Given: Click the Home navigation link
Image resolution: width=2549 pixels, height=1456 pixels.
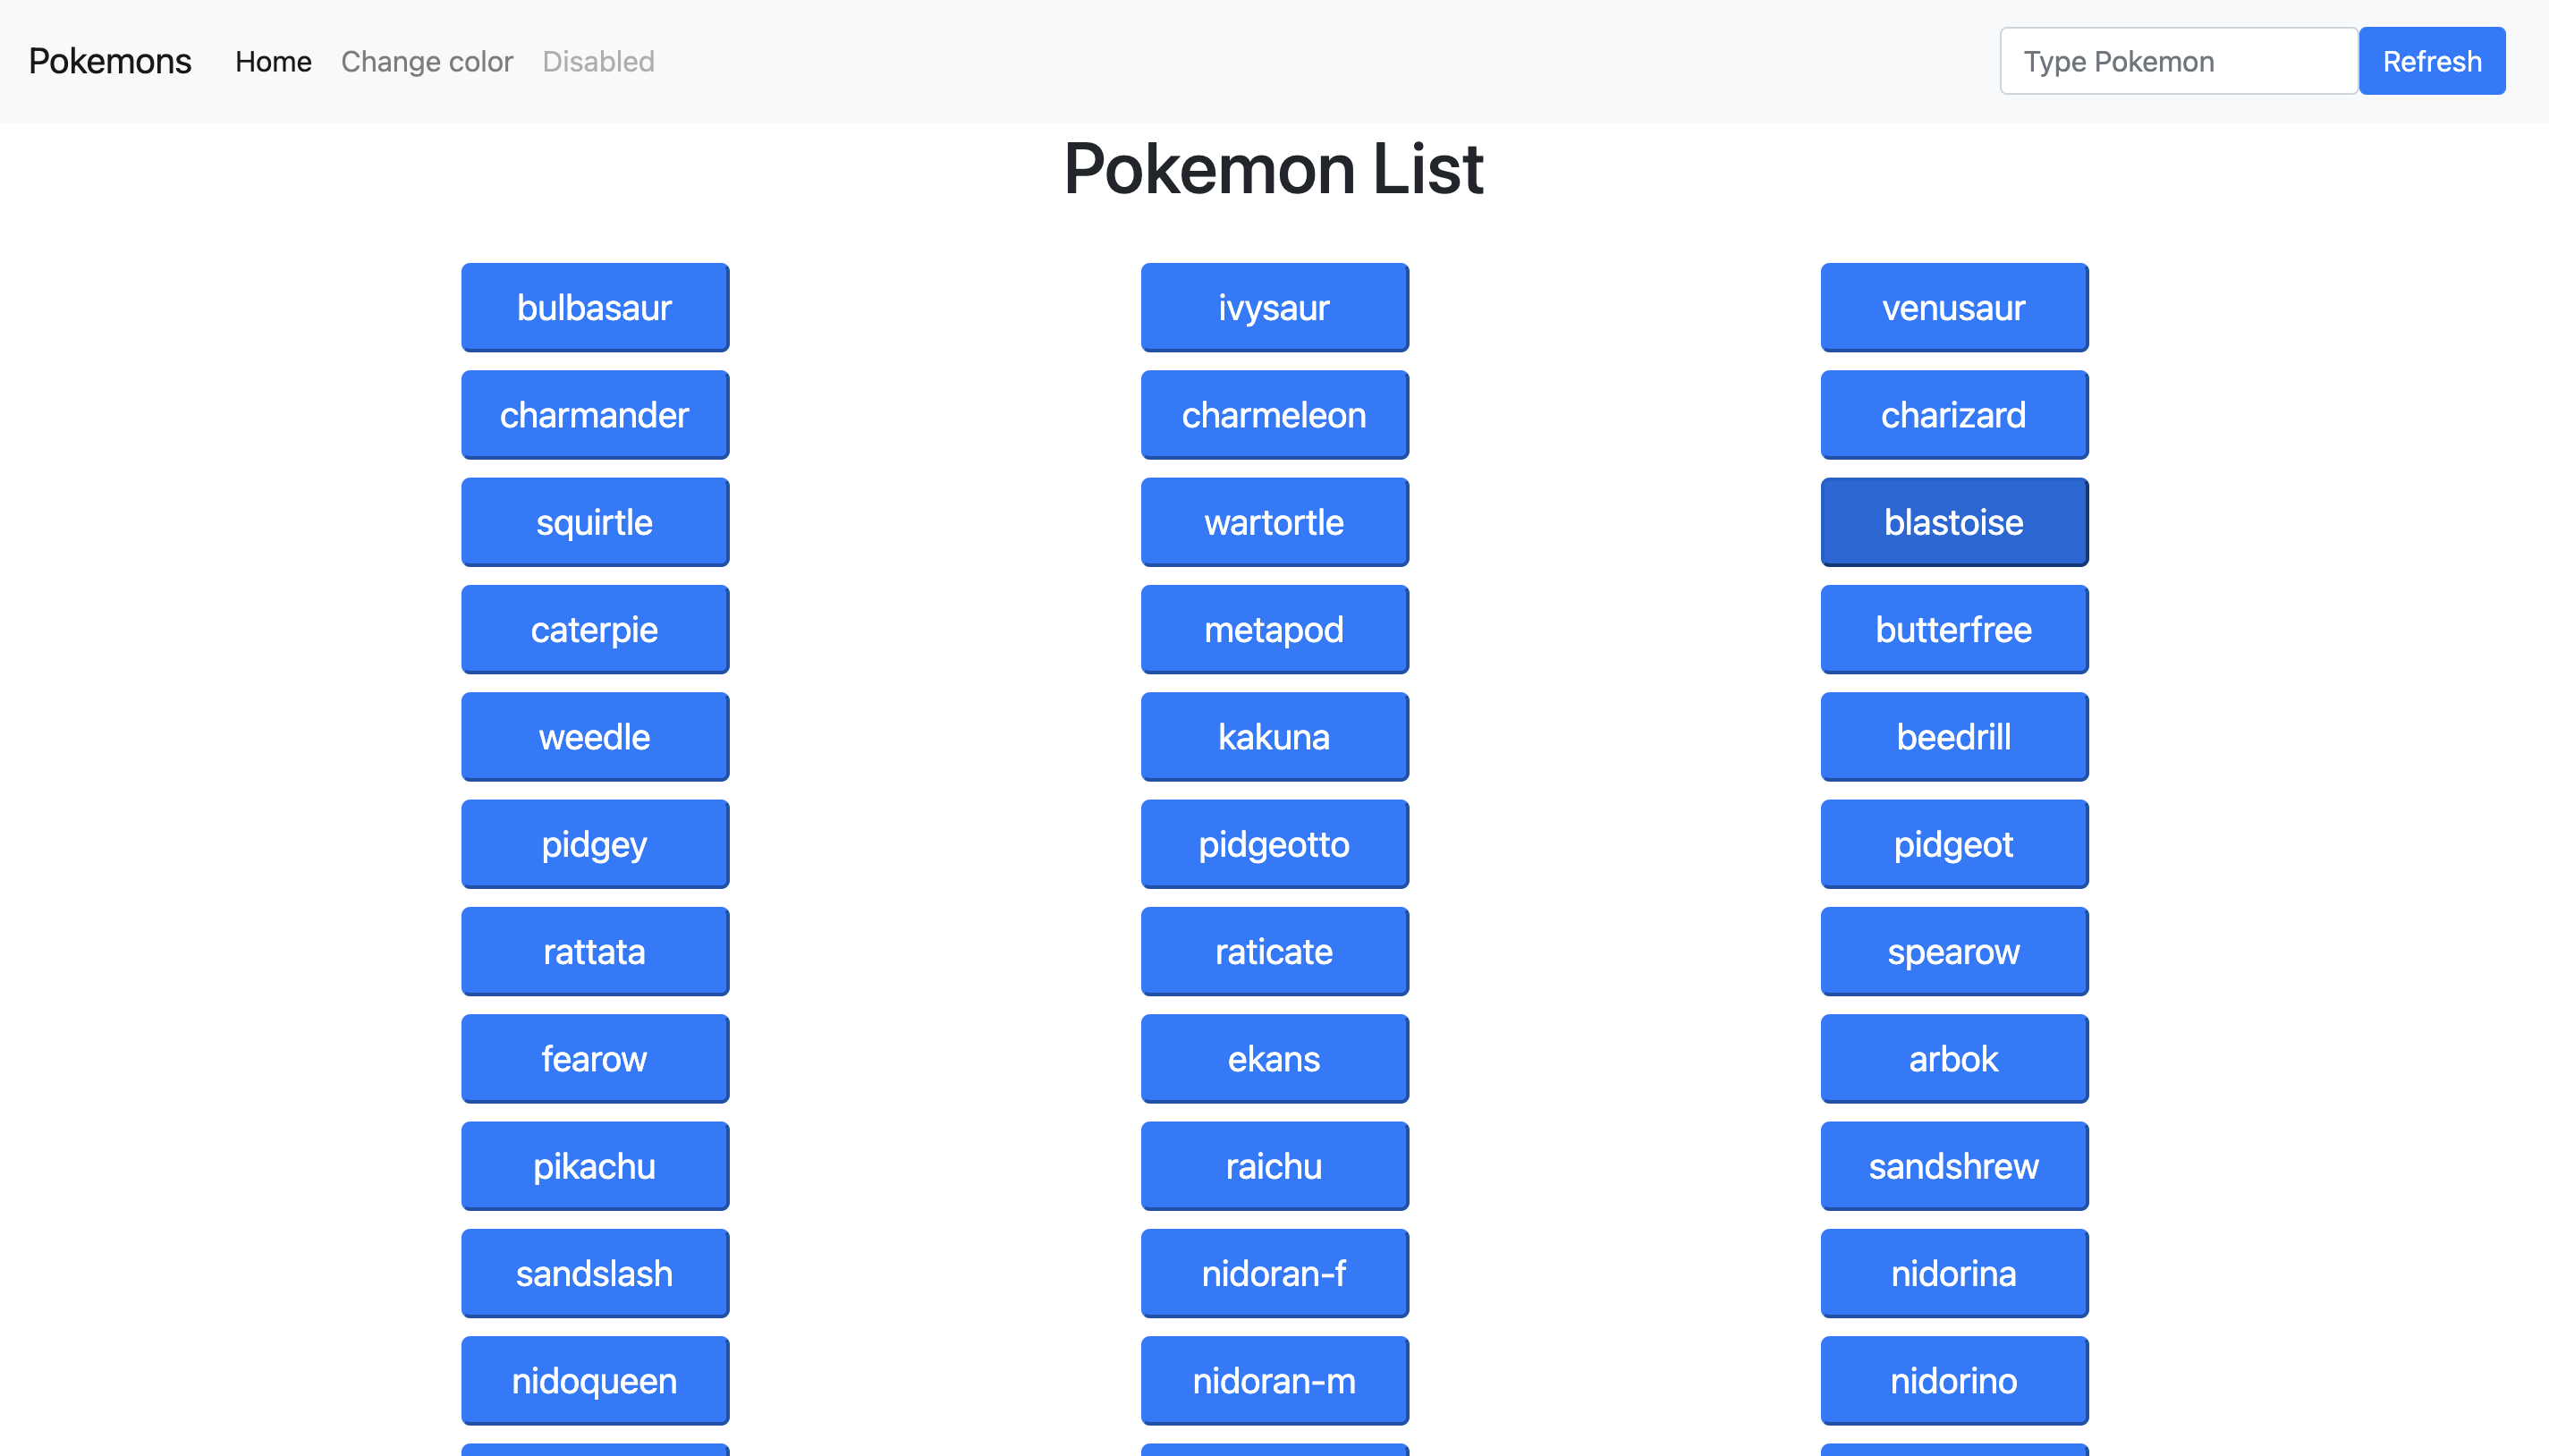Looking at the screenshot, I should [271, 61].
